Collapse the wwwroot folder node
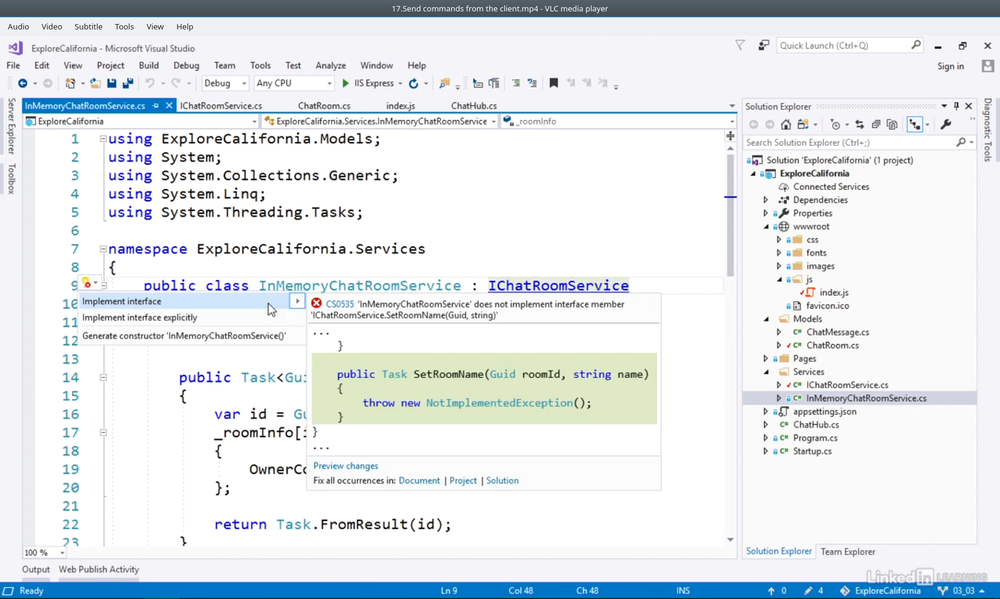 (x=766, y=226)
